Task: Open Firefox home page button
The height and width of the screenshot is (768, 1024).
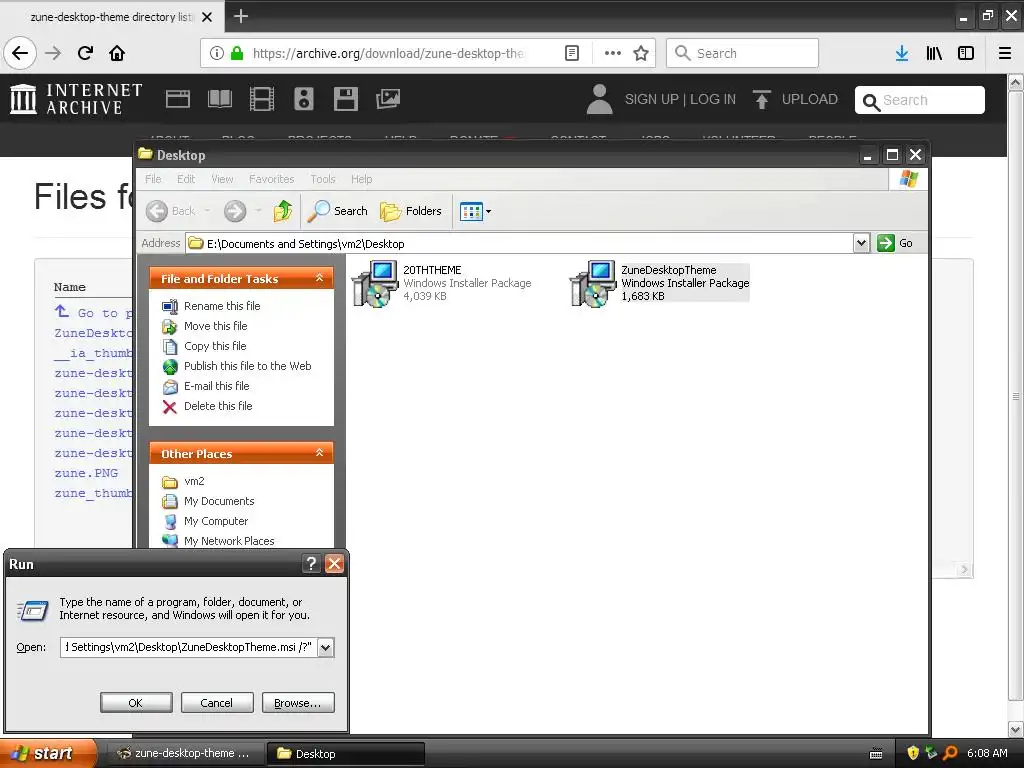Action: [x=117, y=53]
